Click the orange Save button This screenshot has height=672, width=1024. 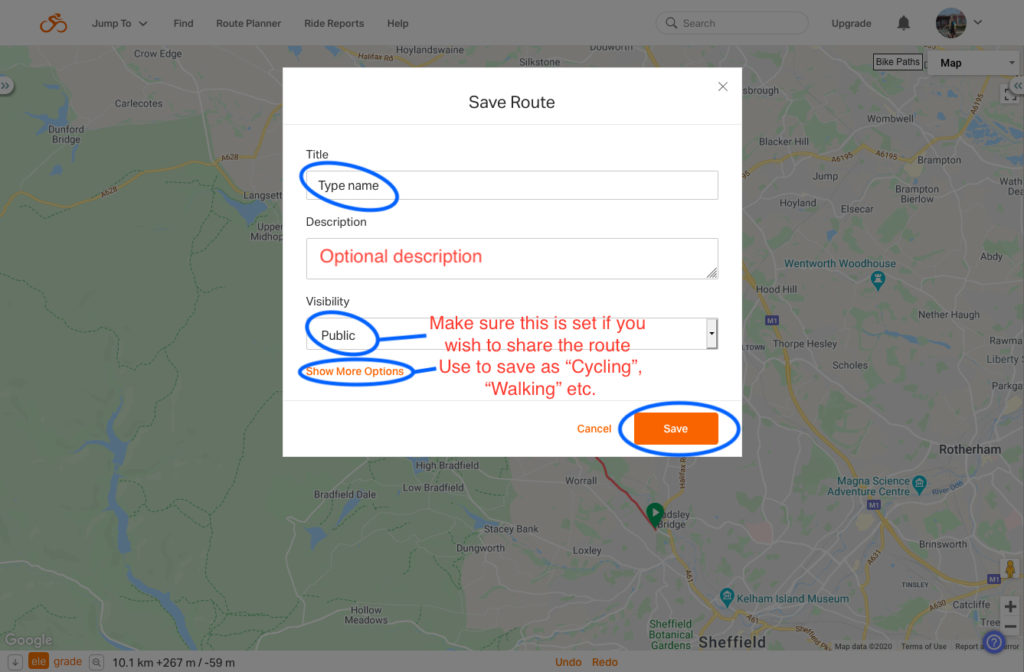coord(676,428)
